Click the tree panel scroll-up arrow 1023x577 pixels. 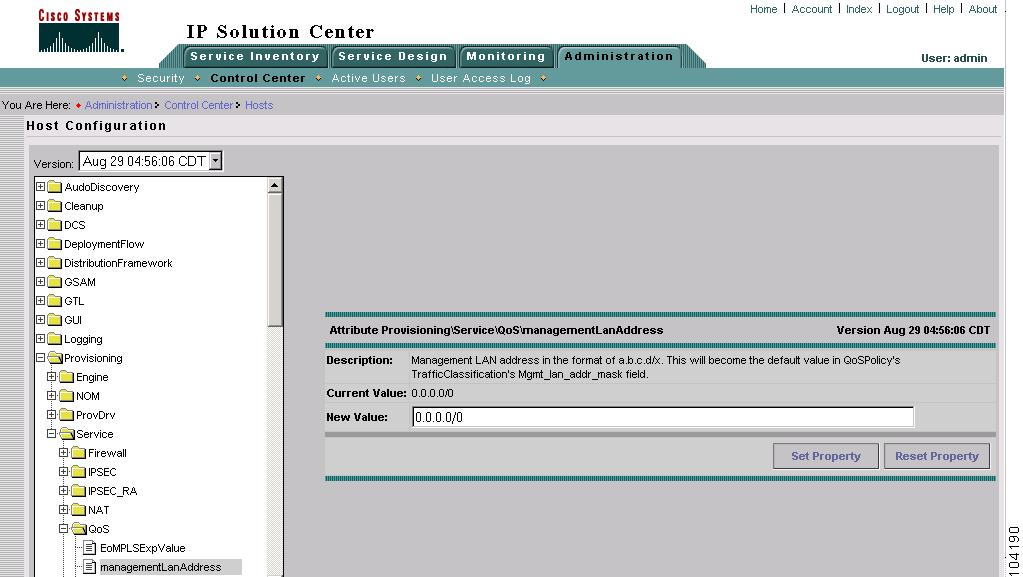point(275,185)
